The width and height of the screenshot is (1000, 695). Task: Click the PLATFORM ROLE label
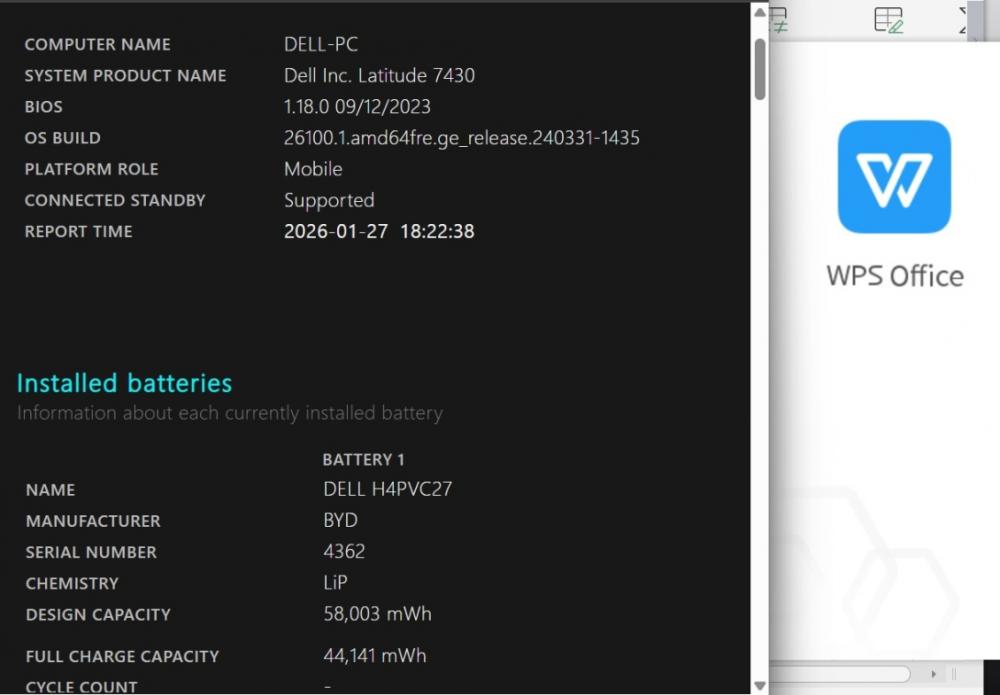(x=91, y=170)
